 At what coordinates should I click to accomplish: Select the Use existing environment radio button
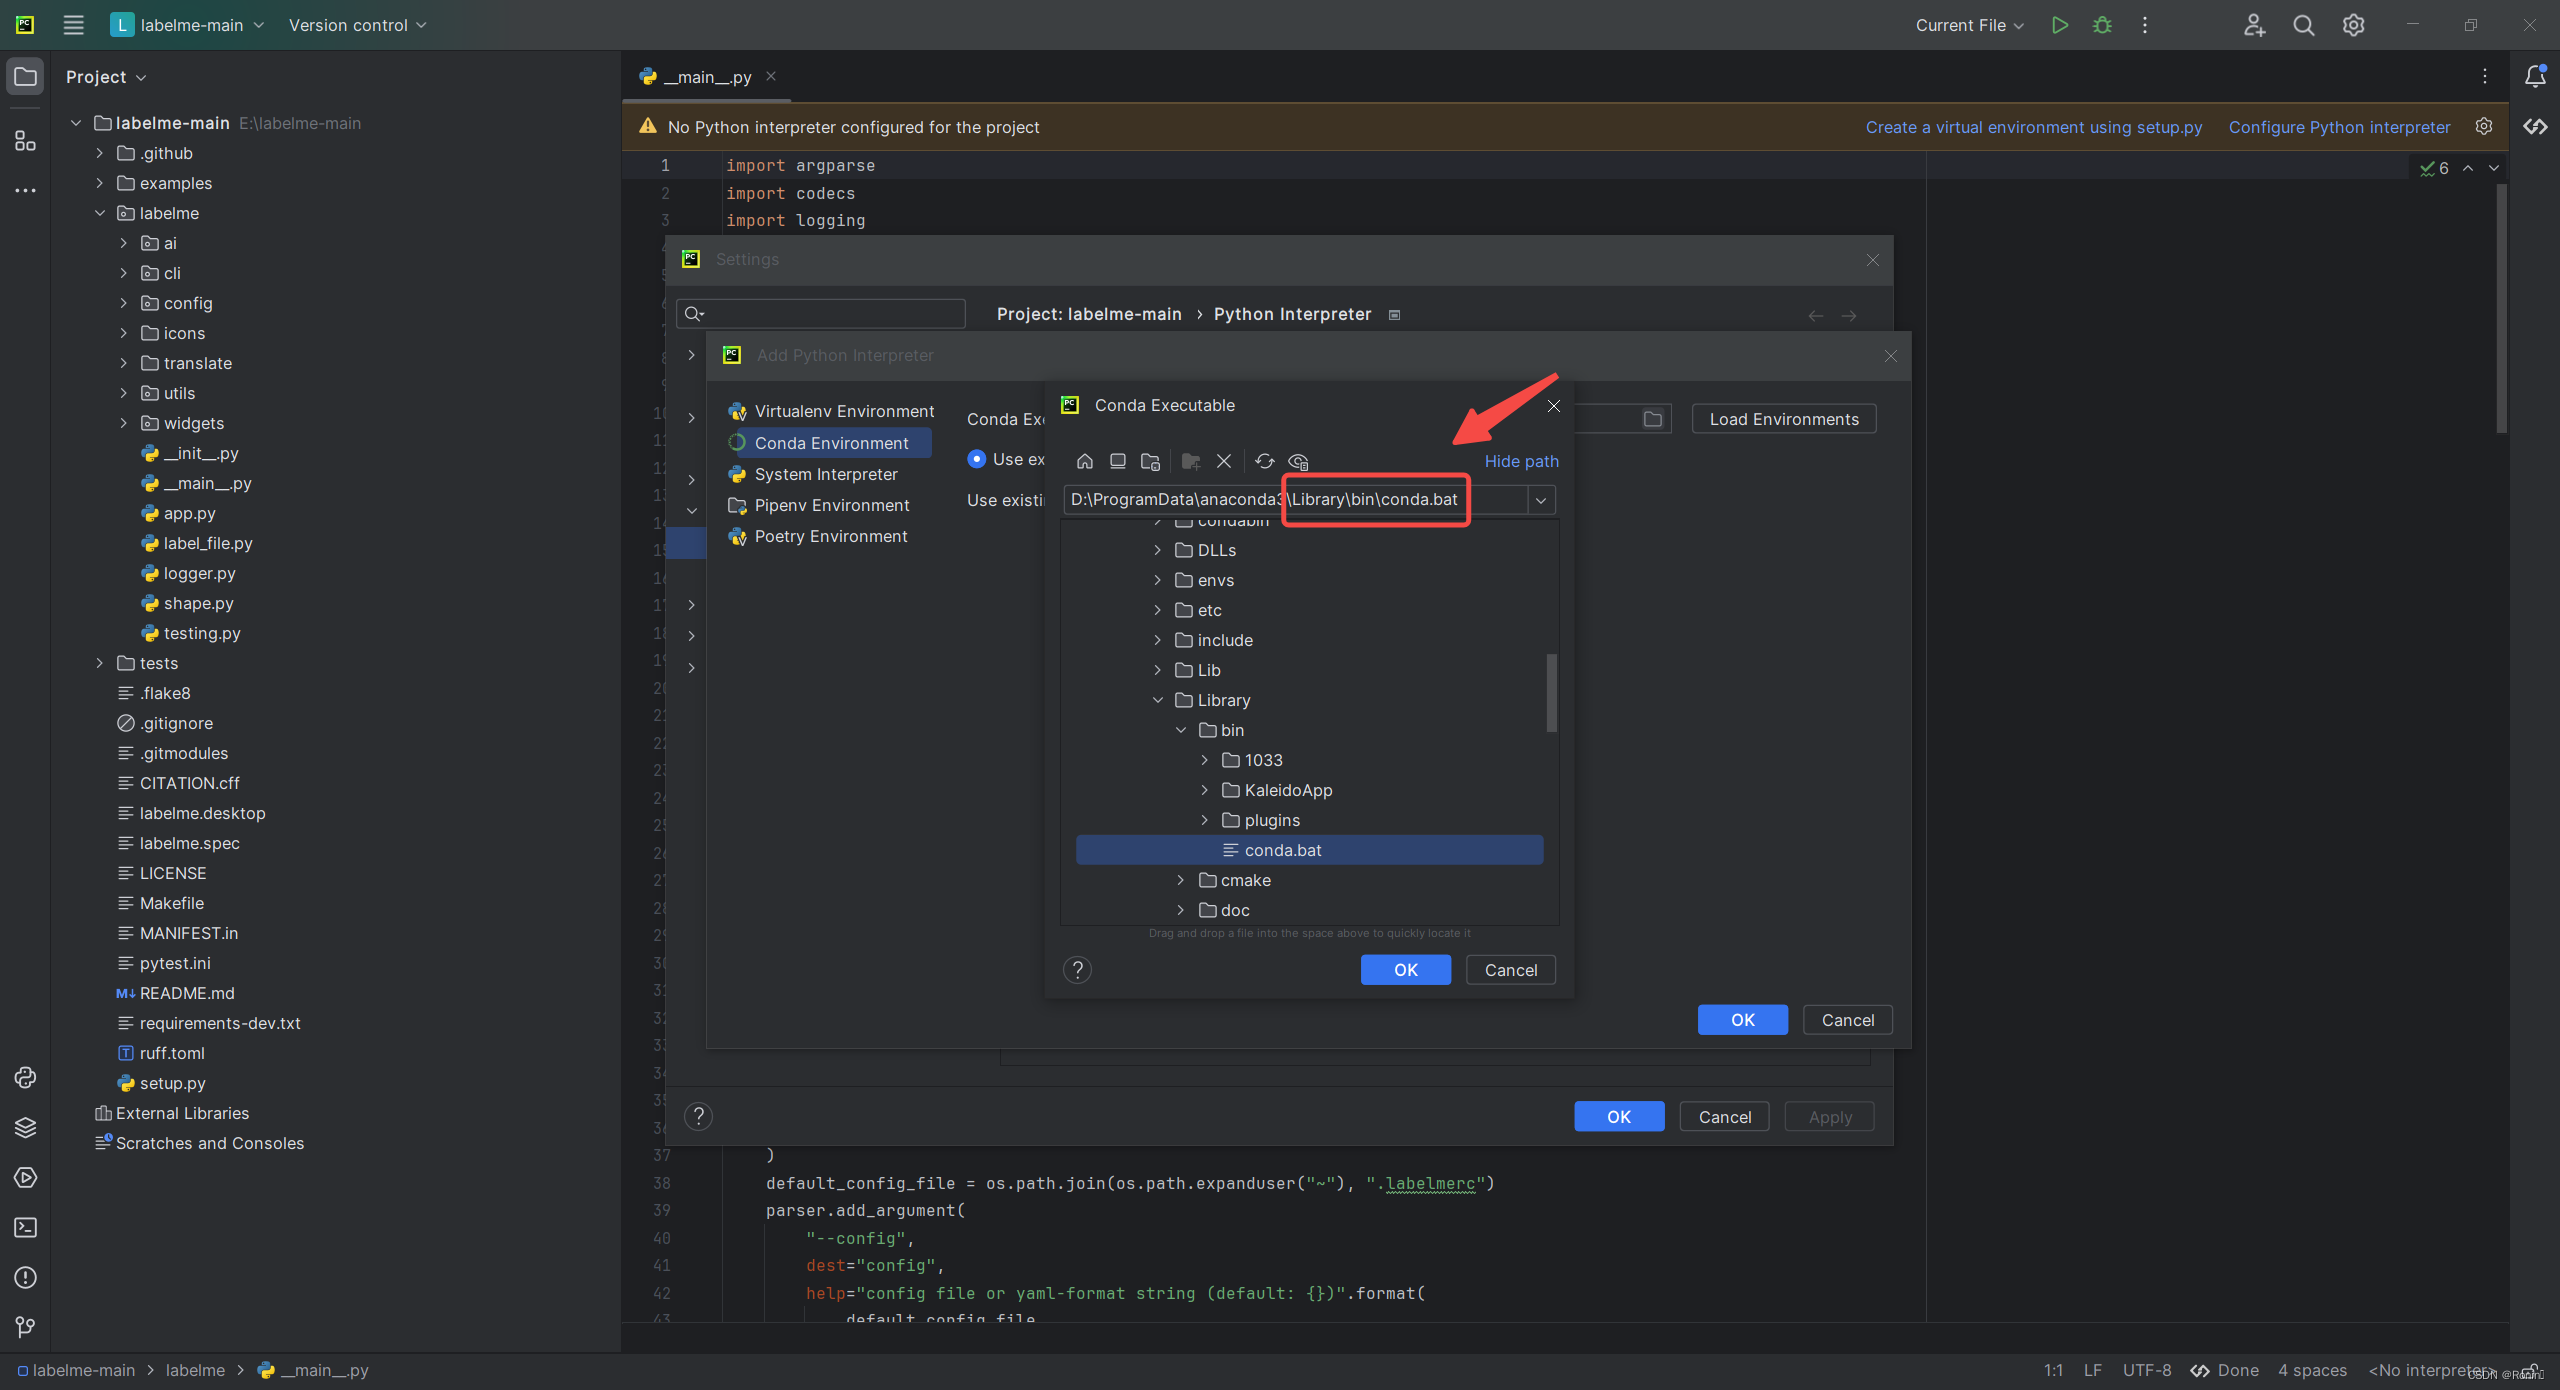point(976,459)
